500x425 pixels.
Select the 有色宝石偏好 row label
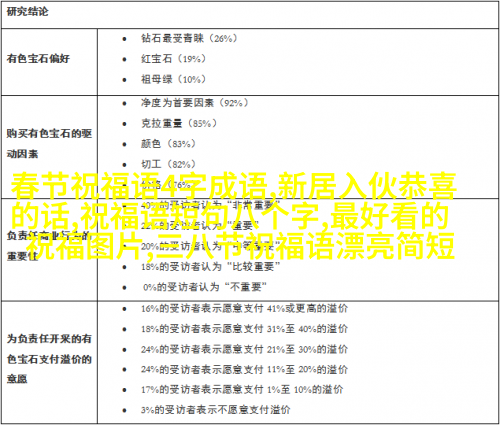(38, 59)
